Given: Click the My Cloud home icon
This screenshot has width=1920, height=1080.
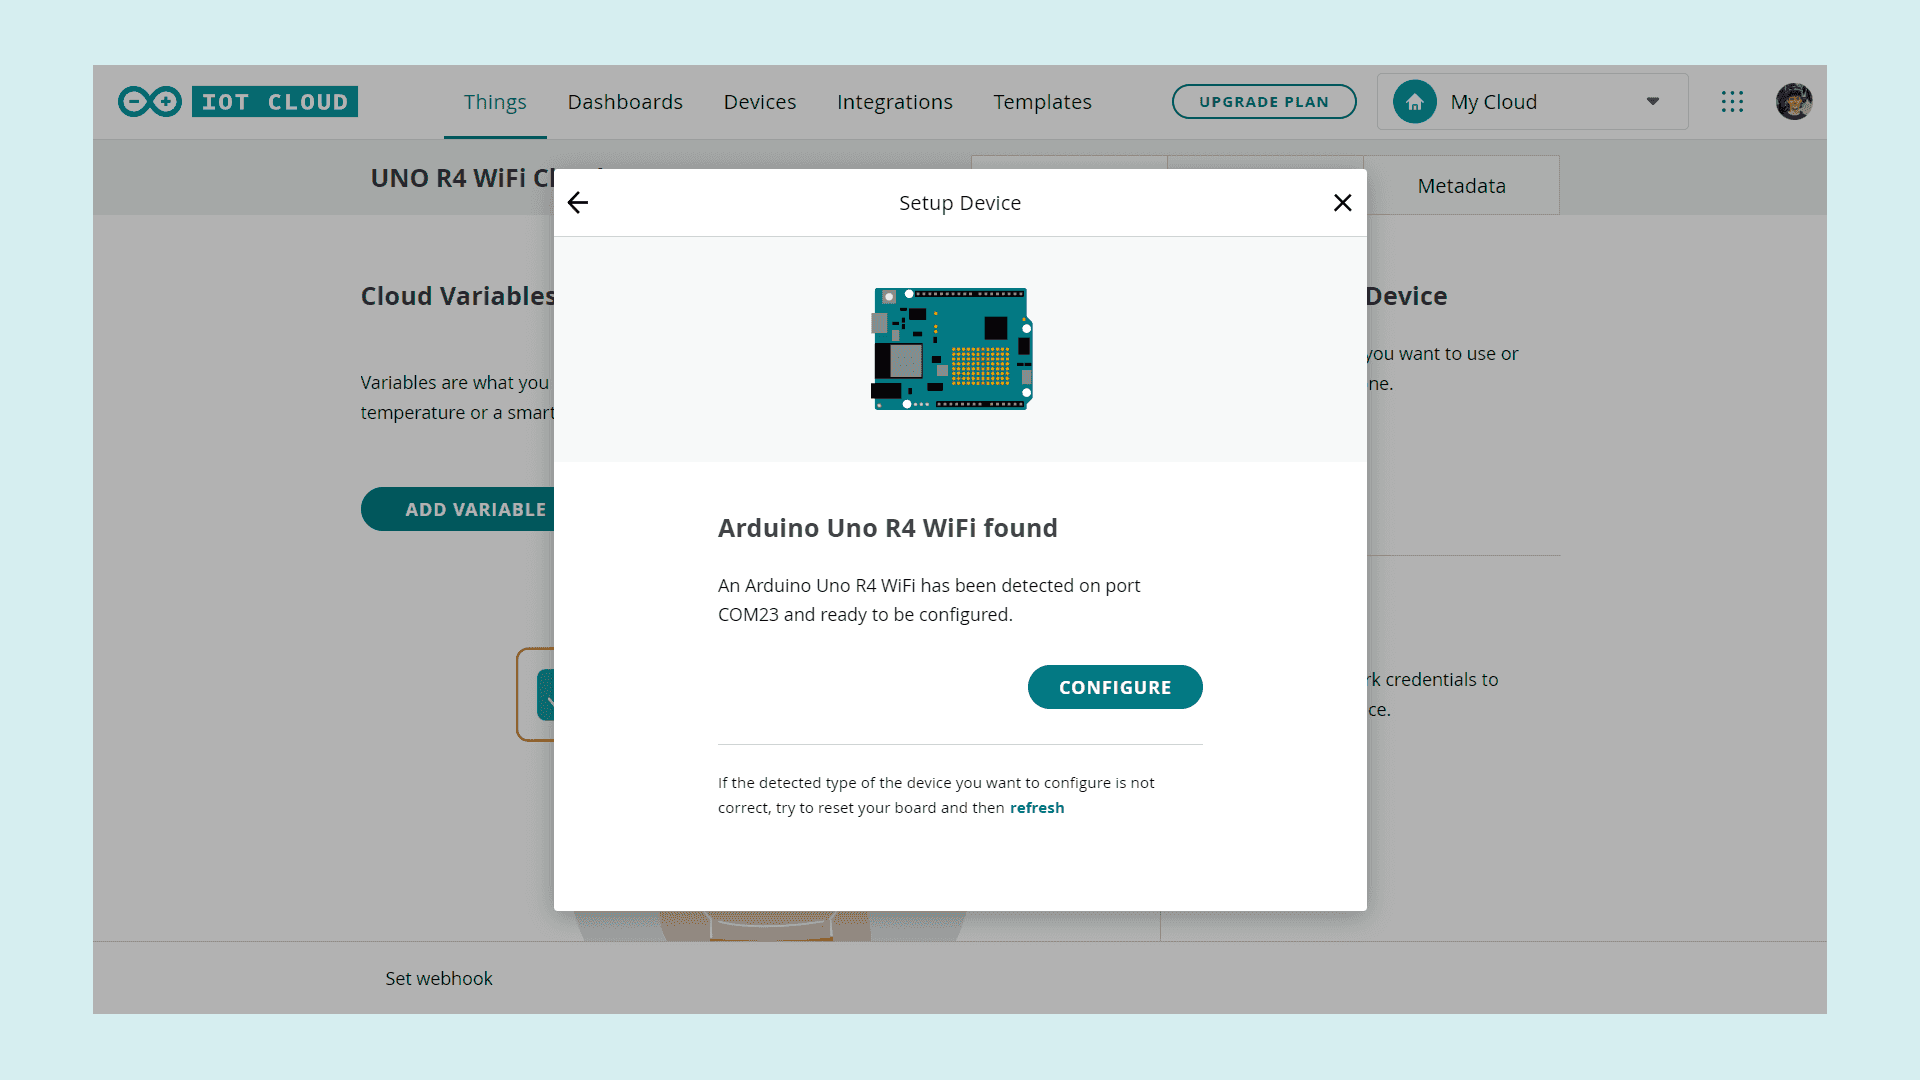Looking at the screenshot, I should pos(1414,102).
